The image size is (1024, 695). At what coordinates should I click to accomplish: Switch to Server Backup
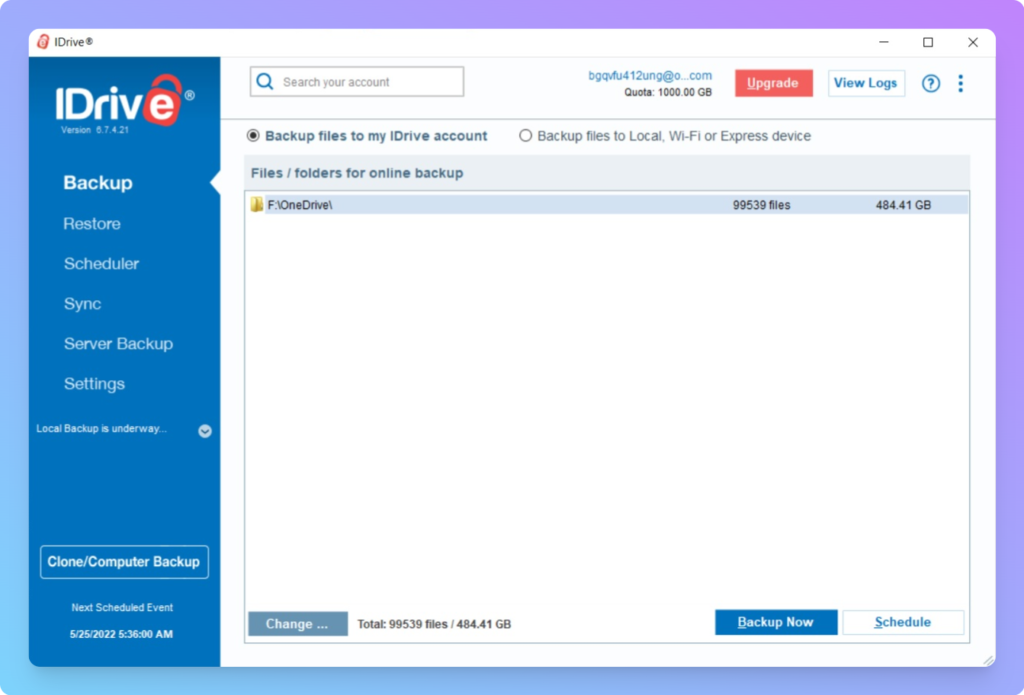click(x=118, y=344)
